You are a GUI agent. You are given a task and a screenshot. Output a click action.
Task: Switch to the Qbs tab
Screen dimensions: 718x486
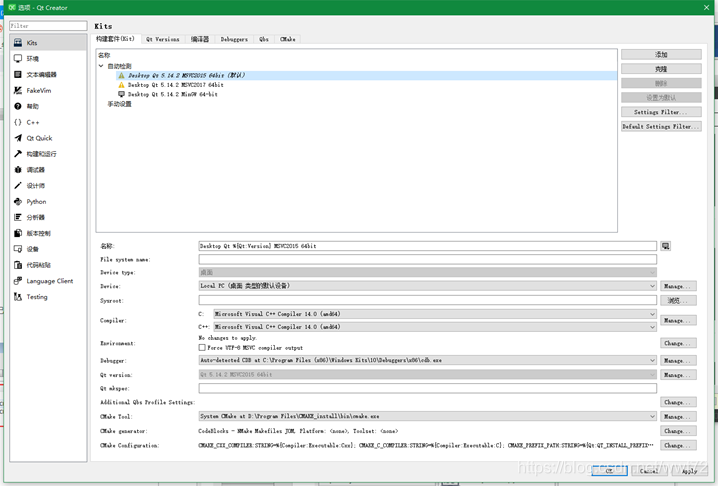pyautogui.click(x=264, y=39)
